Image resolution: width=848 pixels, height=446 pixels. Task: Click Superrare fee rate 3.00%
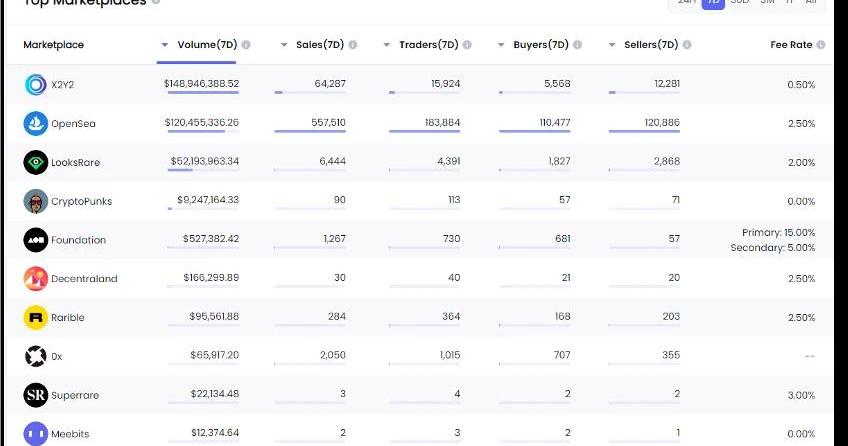(801, 395)
